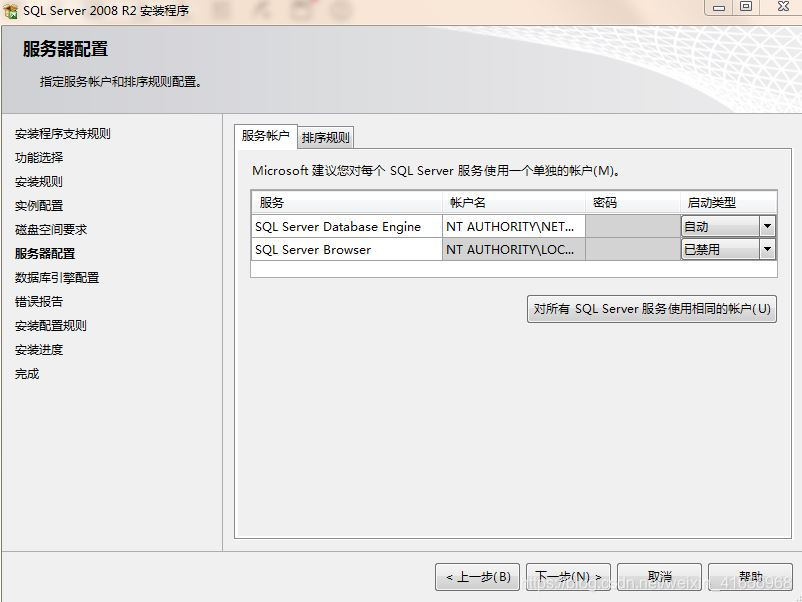
Task: Click password field for SQL Server Browser
Action: coord(633,249)
